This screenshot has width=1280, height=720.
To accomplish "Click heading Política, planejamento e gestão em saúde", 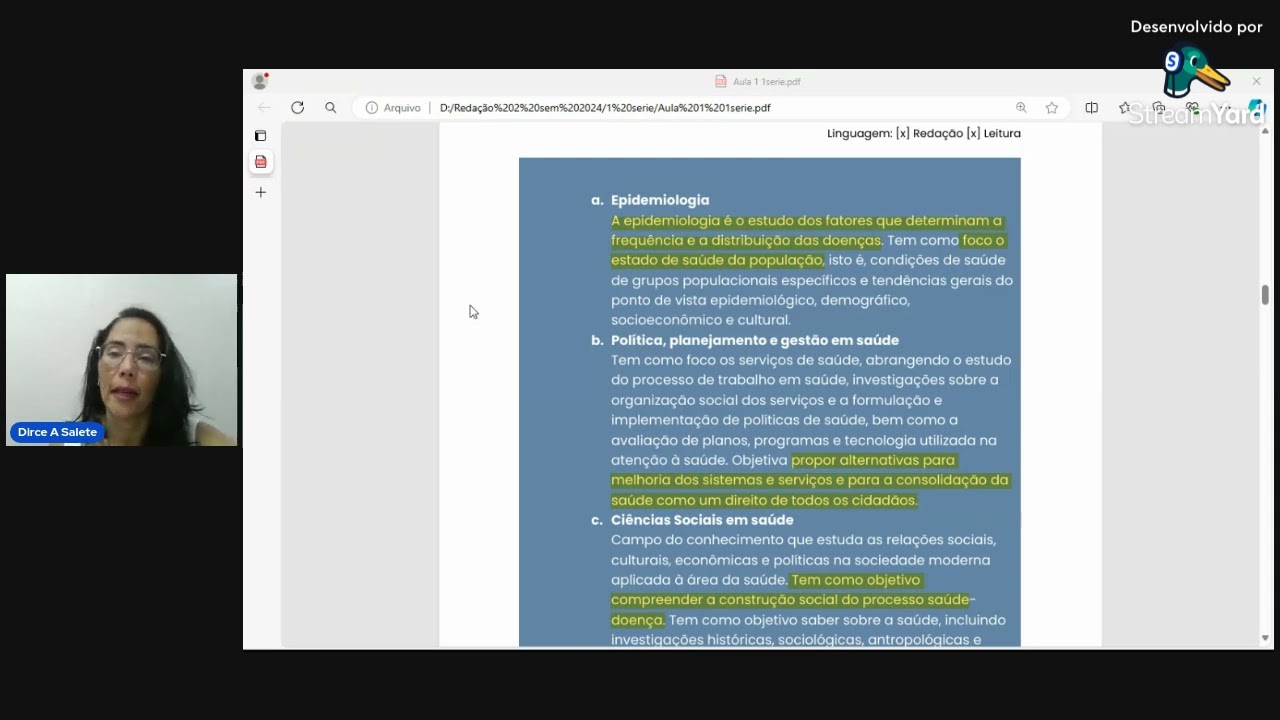I will tap(755, 340).
